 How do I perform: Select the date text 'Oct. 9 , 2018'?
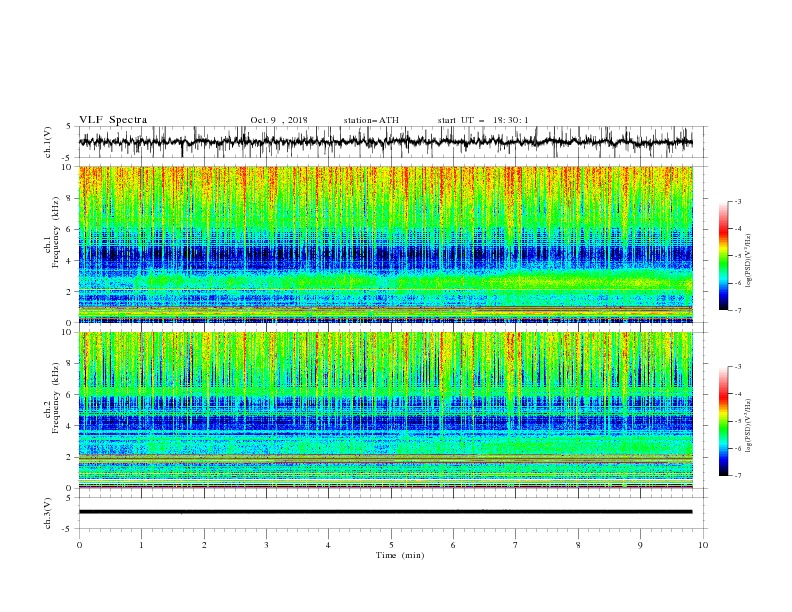[279, 120]
